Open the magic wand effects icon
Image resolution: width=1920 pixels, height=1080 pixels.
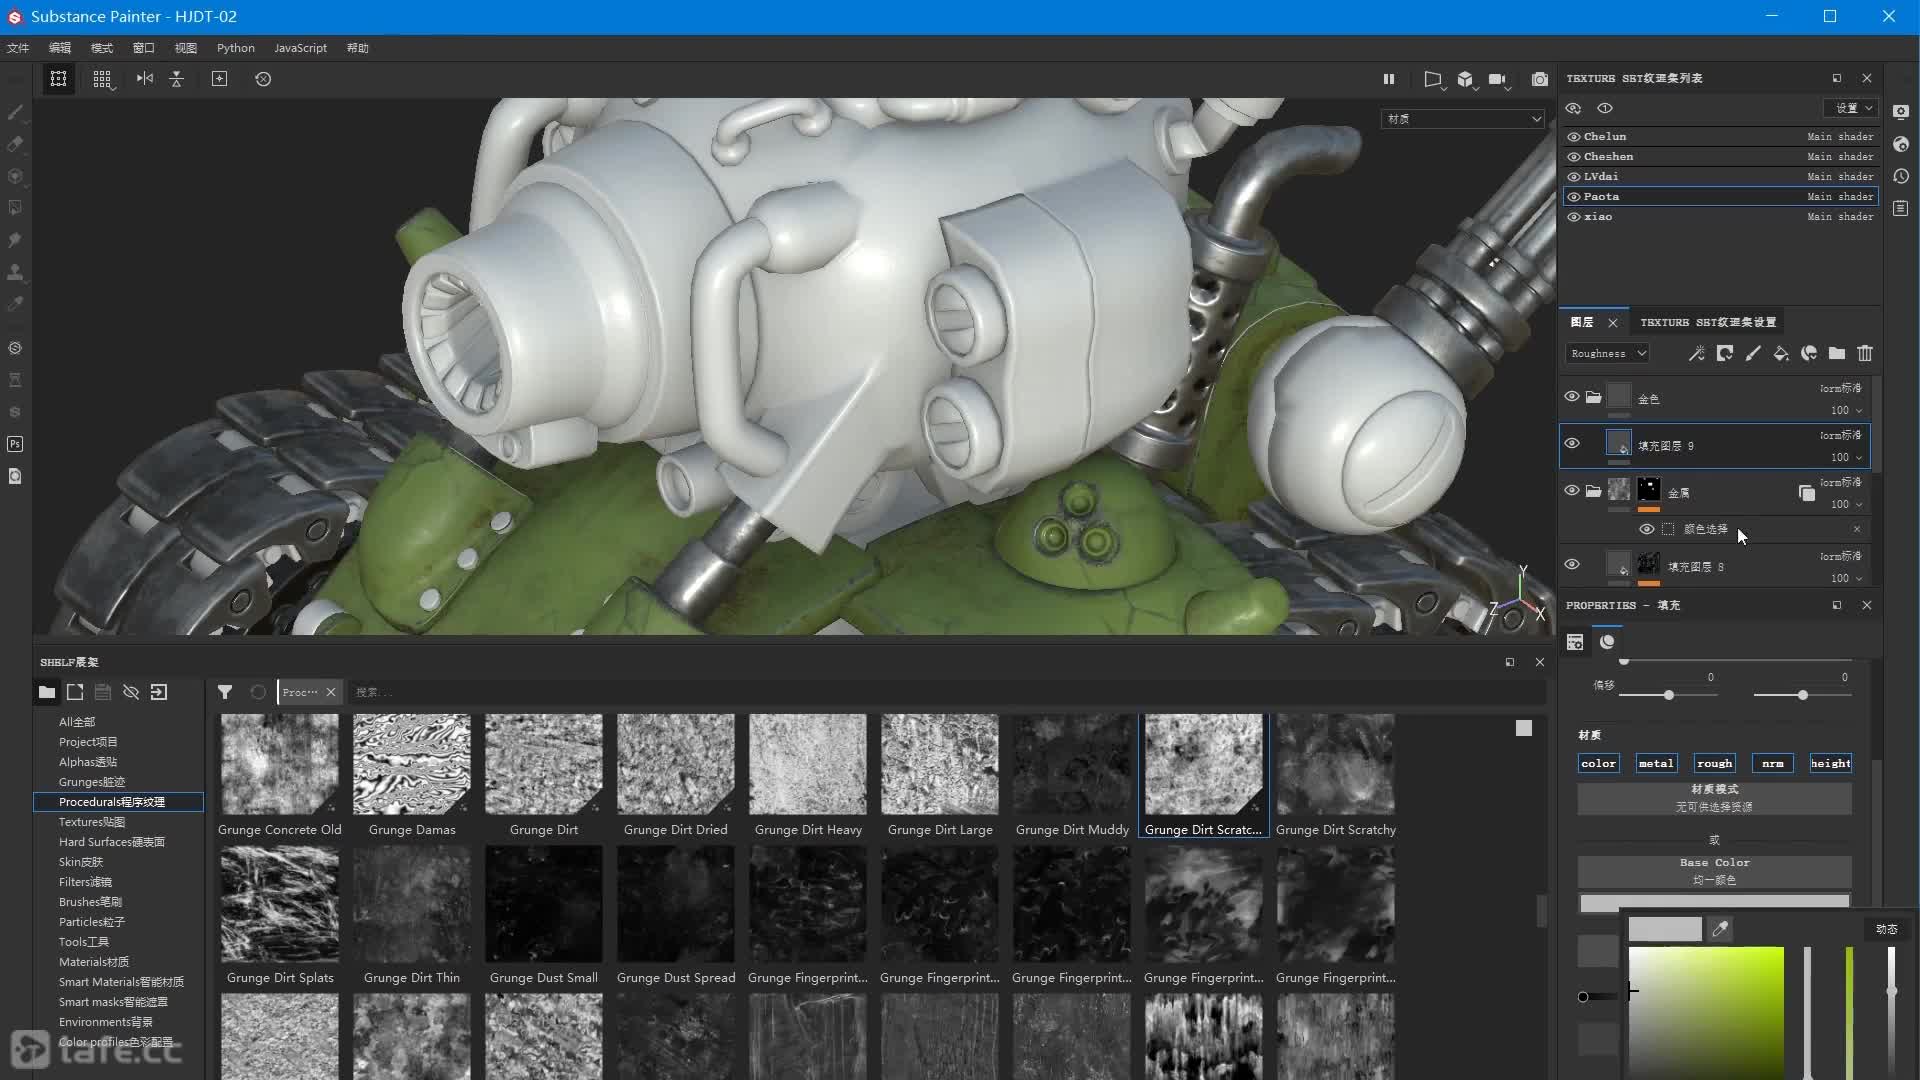(1696, 354)
